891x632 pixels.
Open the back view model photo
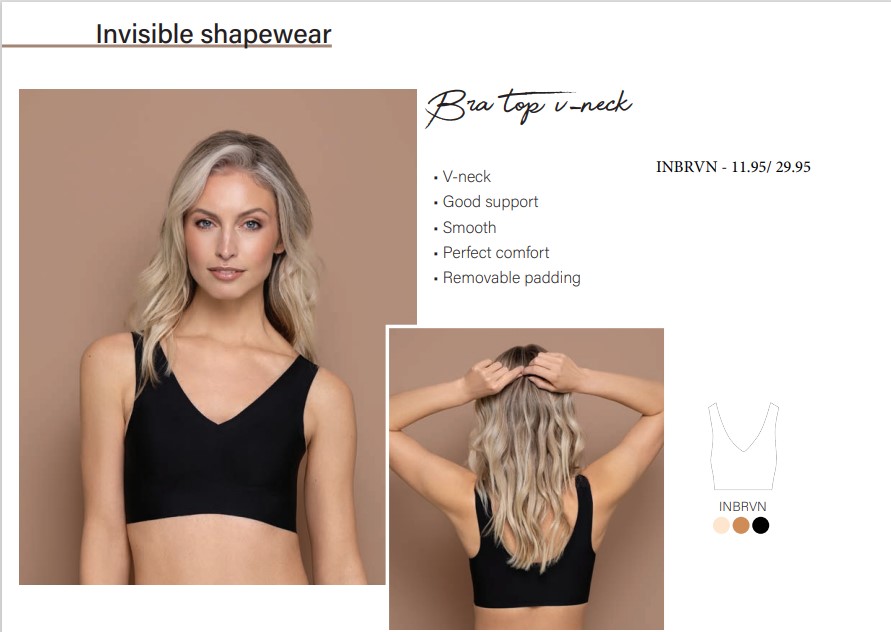(526, 479)
